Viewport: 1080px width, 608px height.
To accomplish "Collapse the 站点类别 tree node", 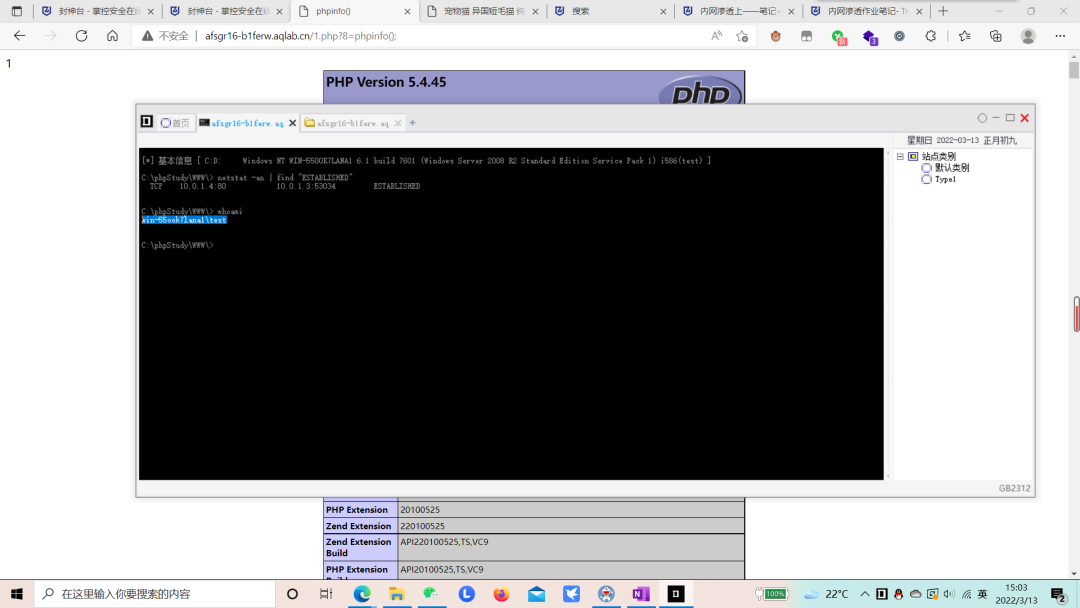I will point(900,156).
